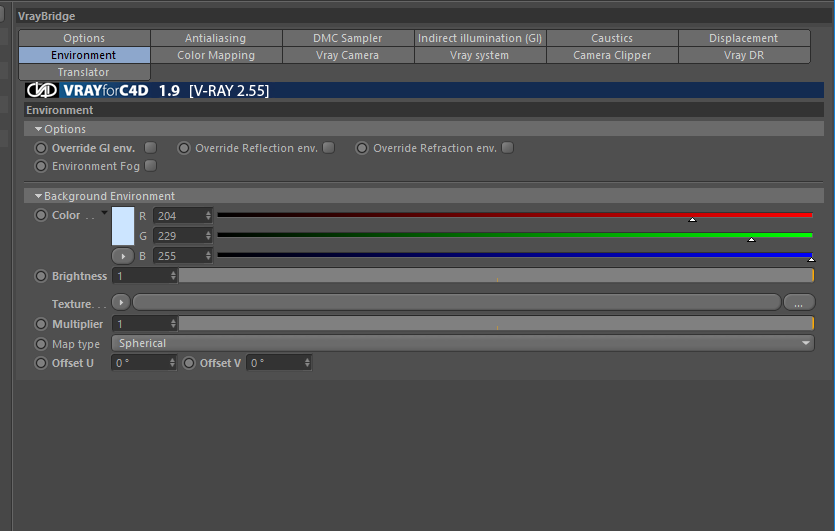Click the Offset U animation dot
Viewport: 835px width, 531px height.
pyautogui.click(x=41, y=363)
